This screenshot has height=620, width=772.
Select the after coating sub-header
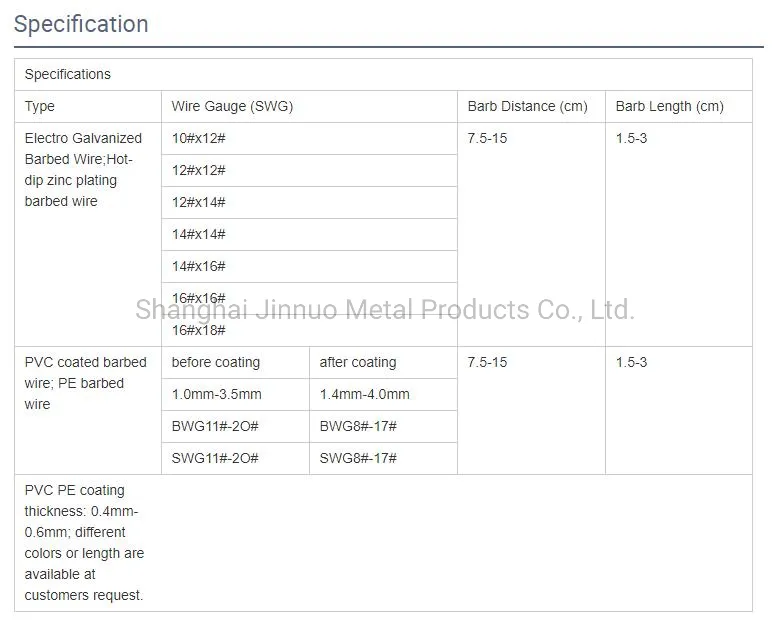coord(358,362)
